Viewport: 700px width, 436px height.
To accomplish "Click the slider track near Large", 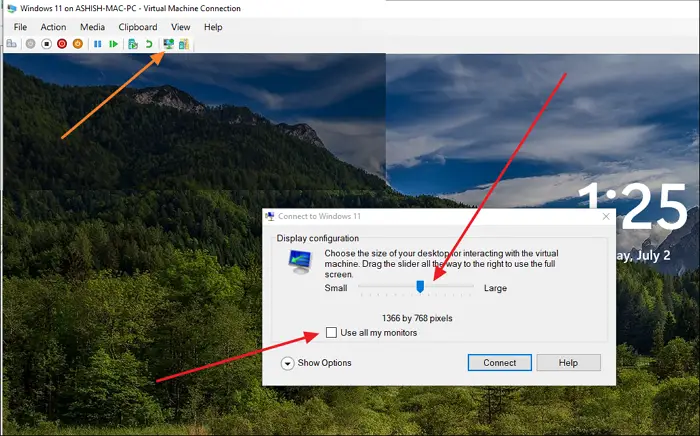I will tap(467, 286).
